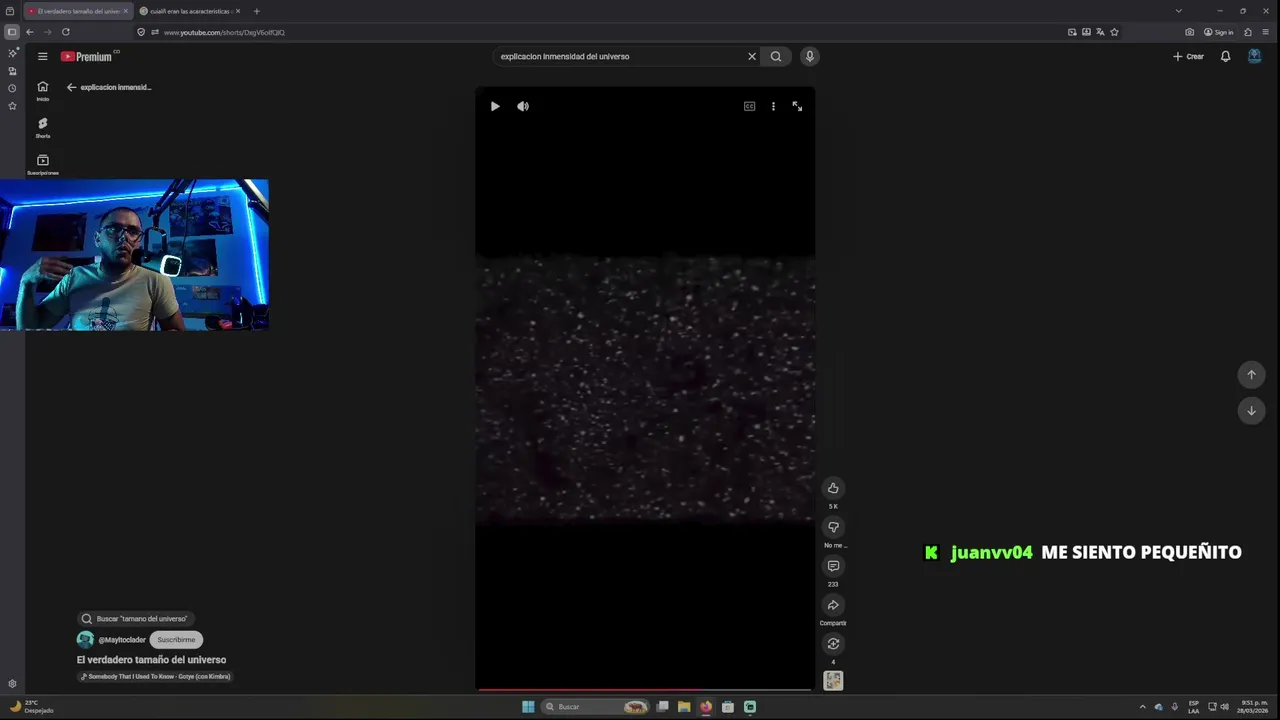
Task: Open Firefox from the taskbar
Action: 706,707
